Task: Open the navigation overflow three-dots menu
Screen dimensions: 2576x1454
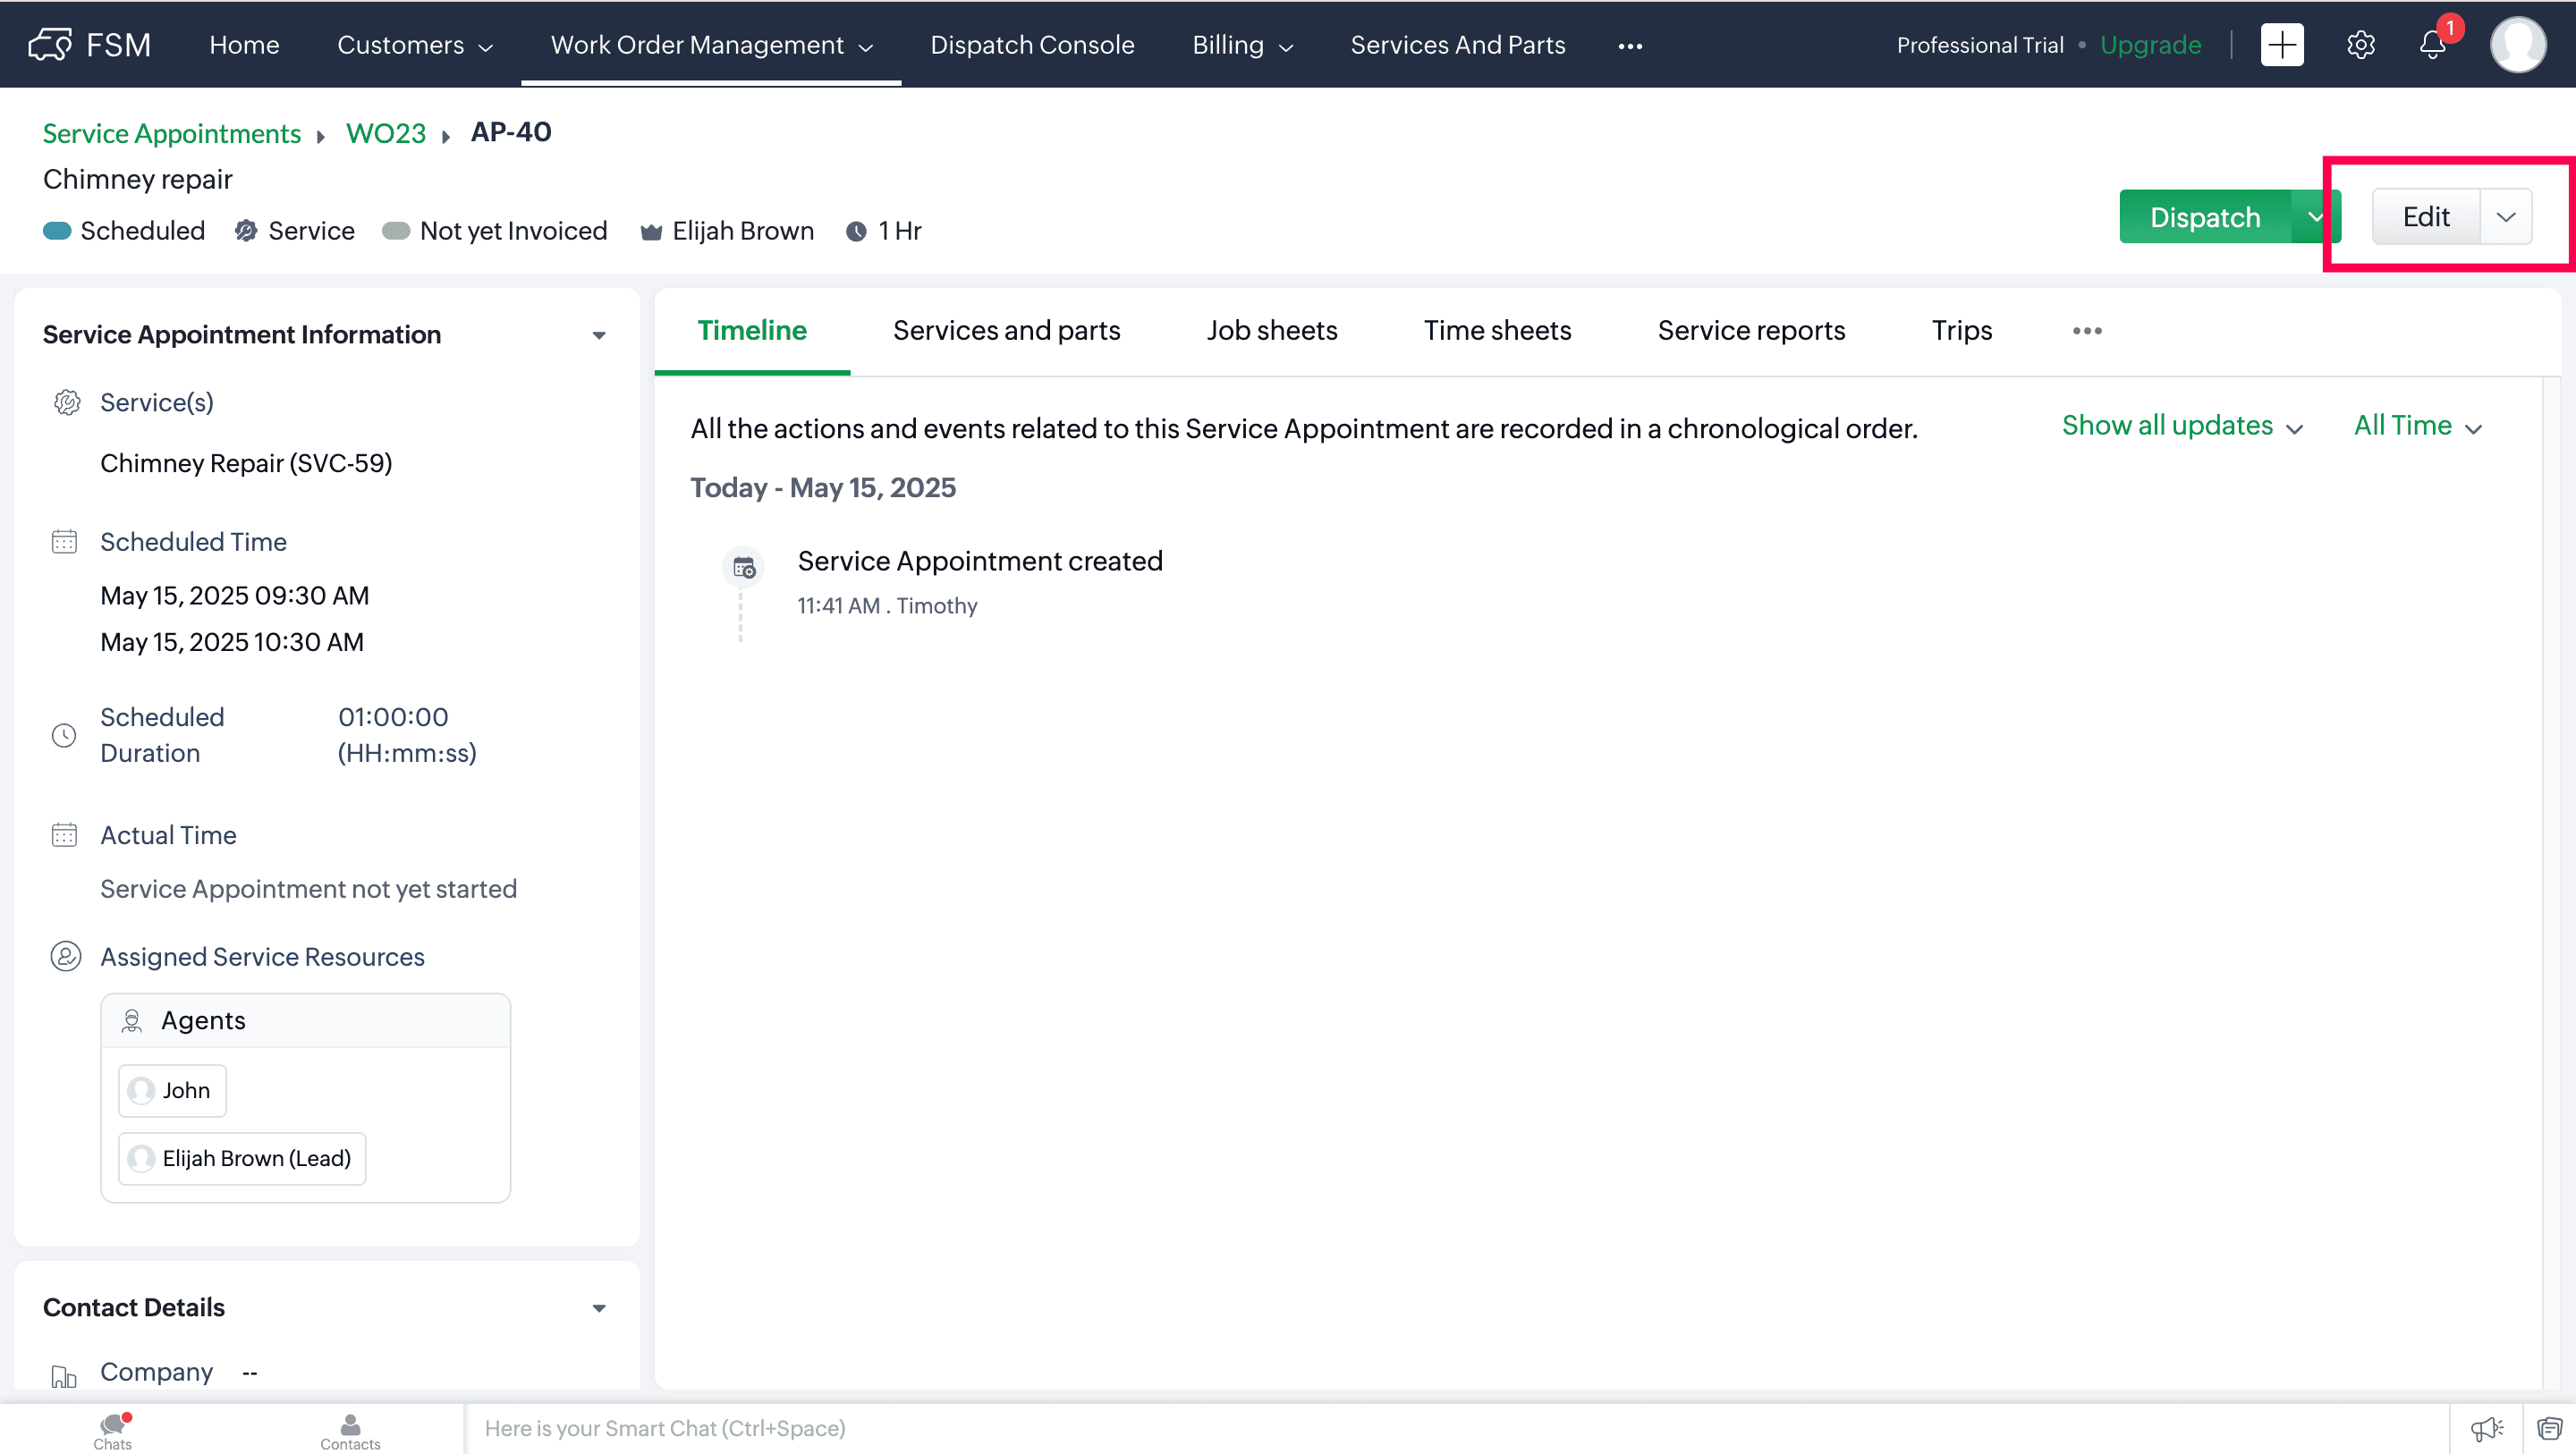Action: (x=1630, y=46)
